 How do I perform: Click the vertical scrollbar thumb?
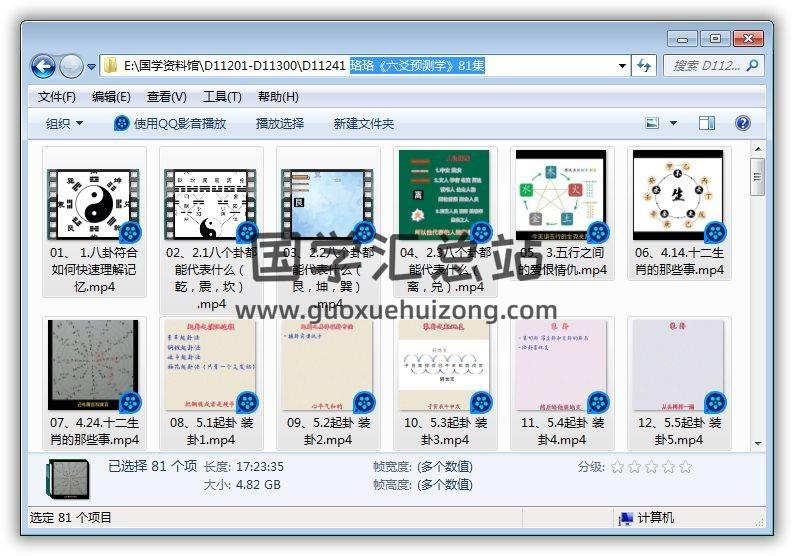click(x=758, y=177)
